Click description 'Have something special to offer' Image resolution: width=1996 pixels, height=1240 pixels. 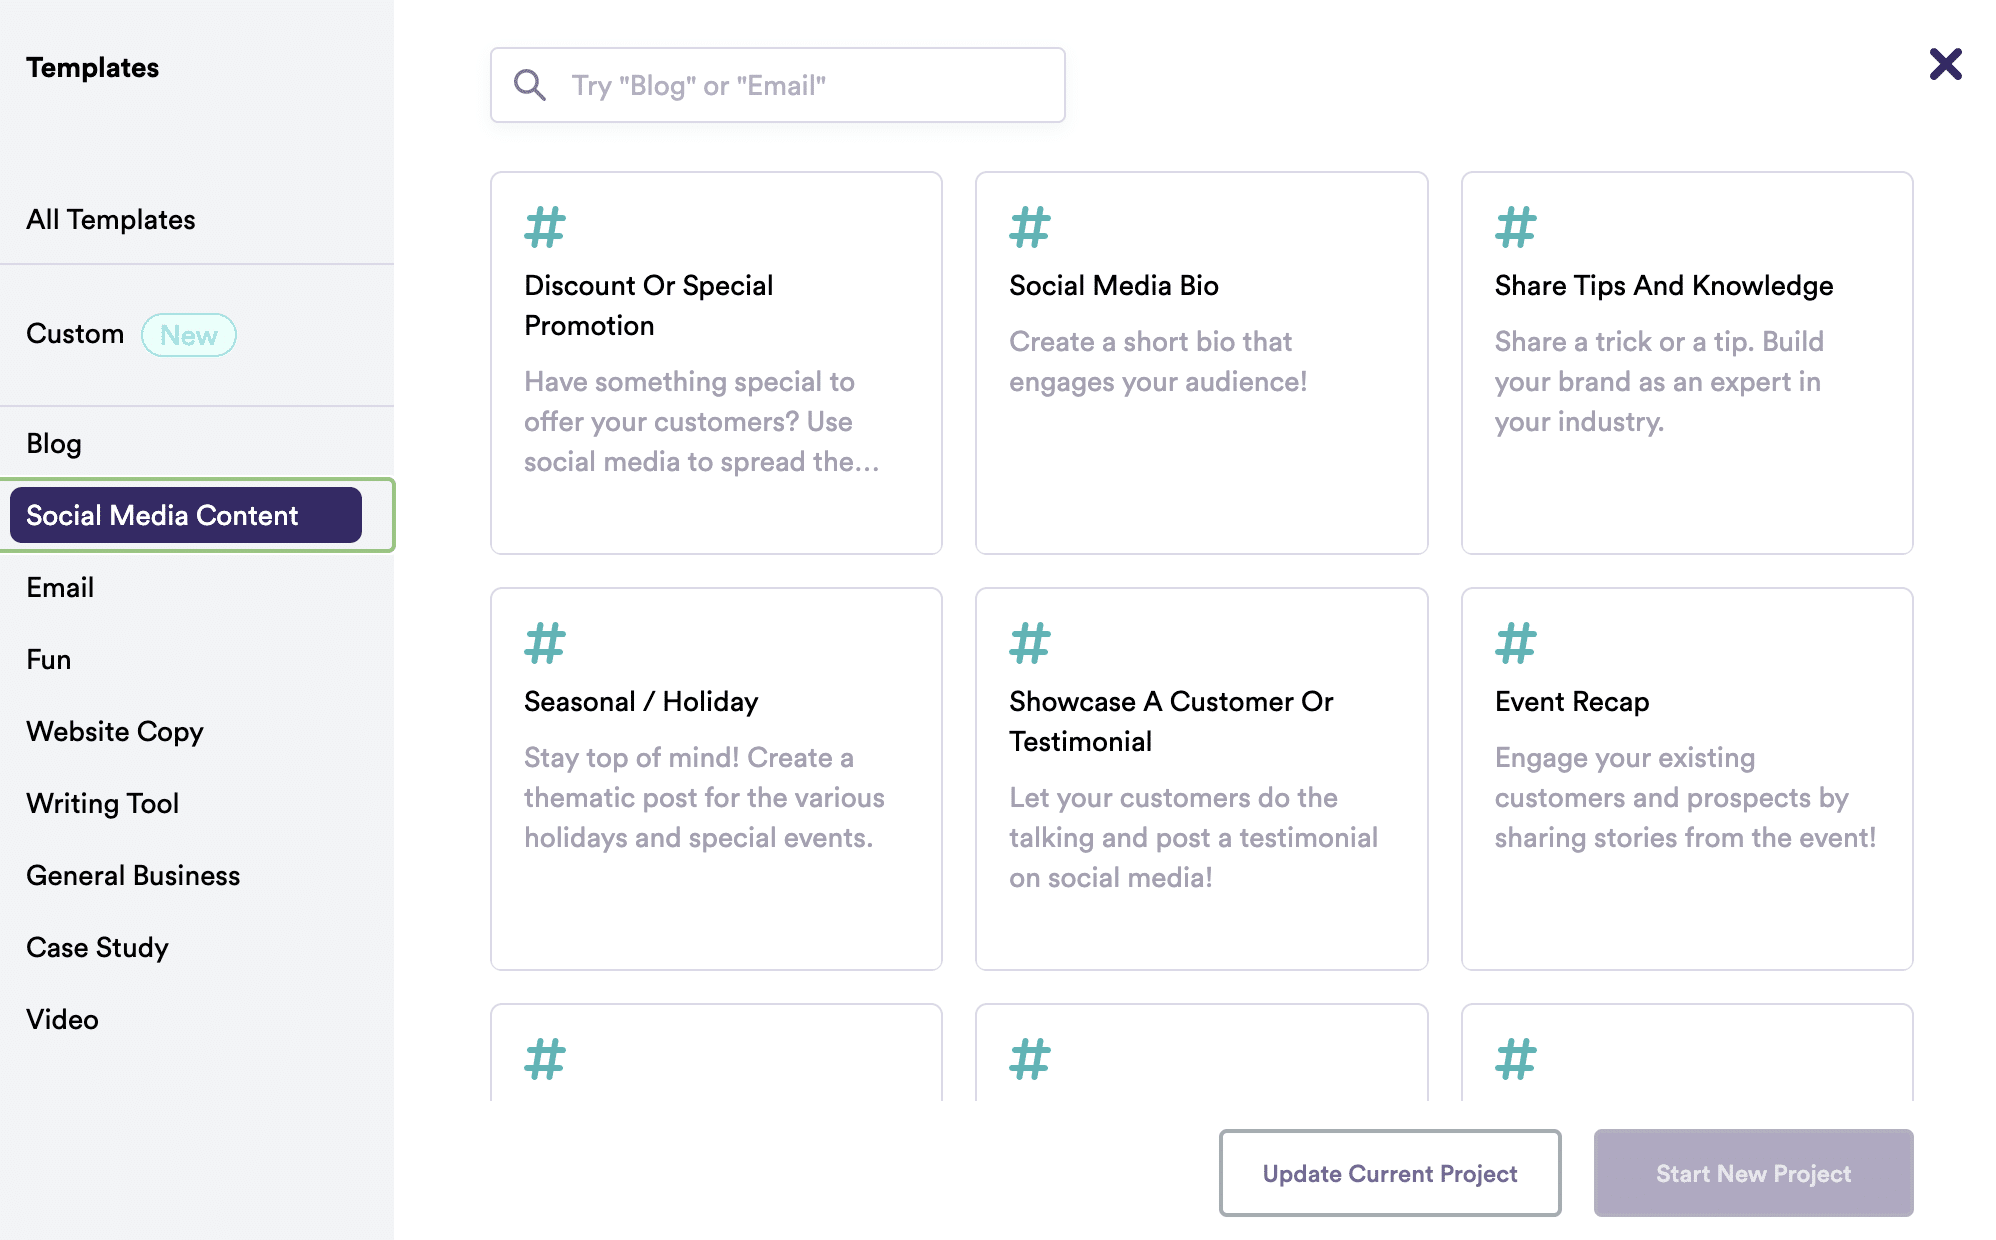(x=702, y=421)
